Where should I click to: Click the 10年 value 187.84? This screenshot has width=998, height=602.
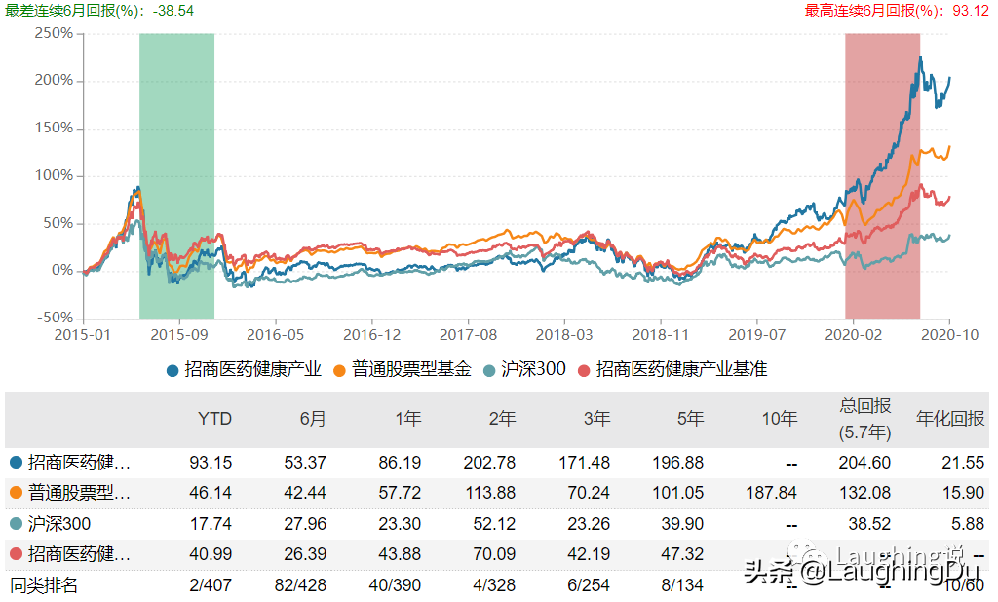[771, 493]
